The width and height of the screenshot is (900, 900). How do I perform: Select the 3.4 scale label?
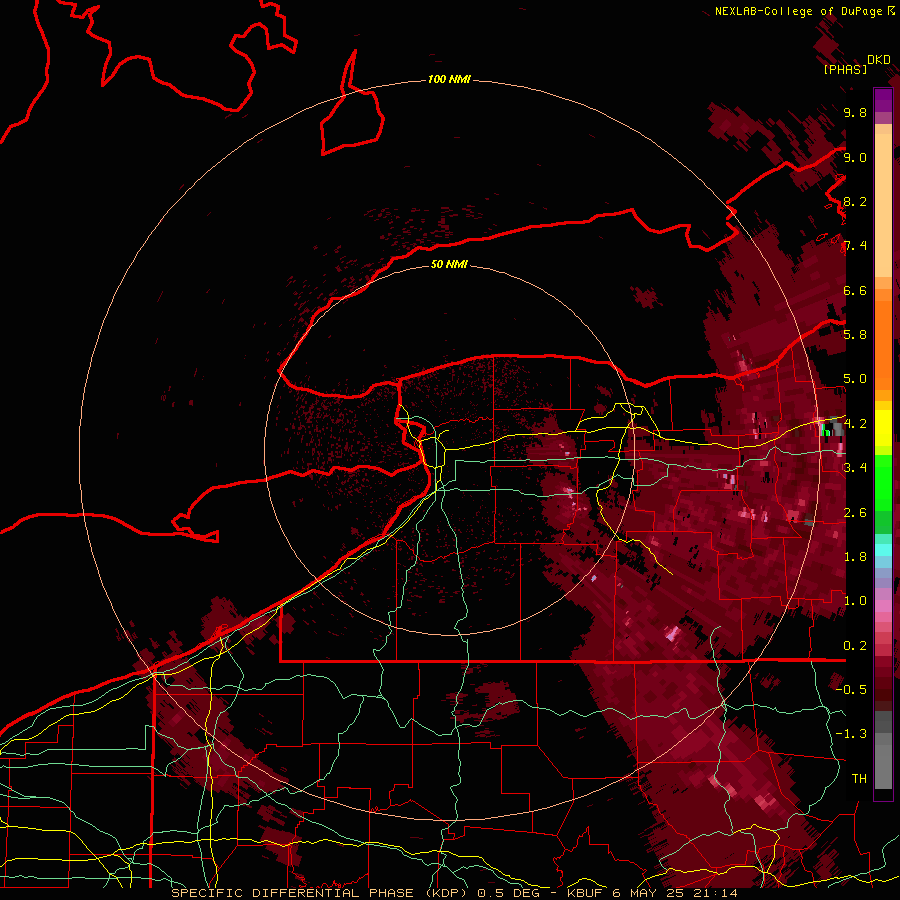(x=855, y=468)
